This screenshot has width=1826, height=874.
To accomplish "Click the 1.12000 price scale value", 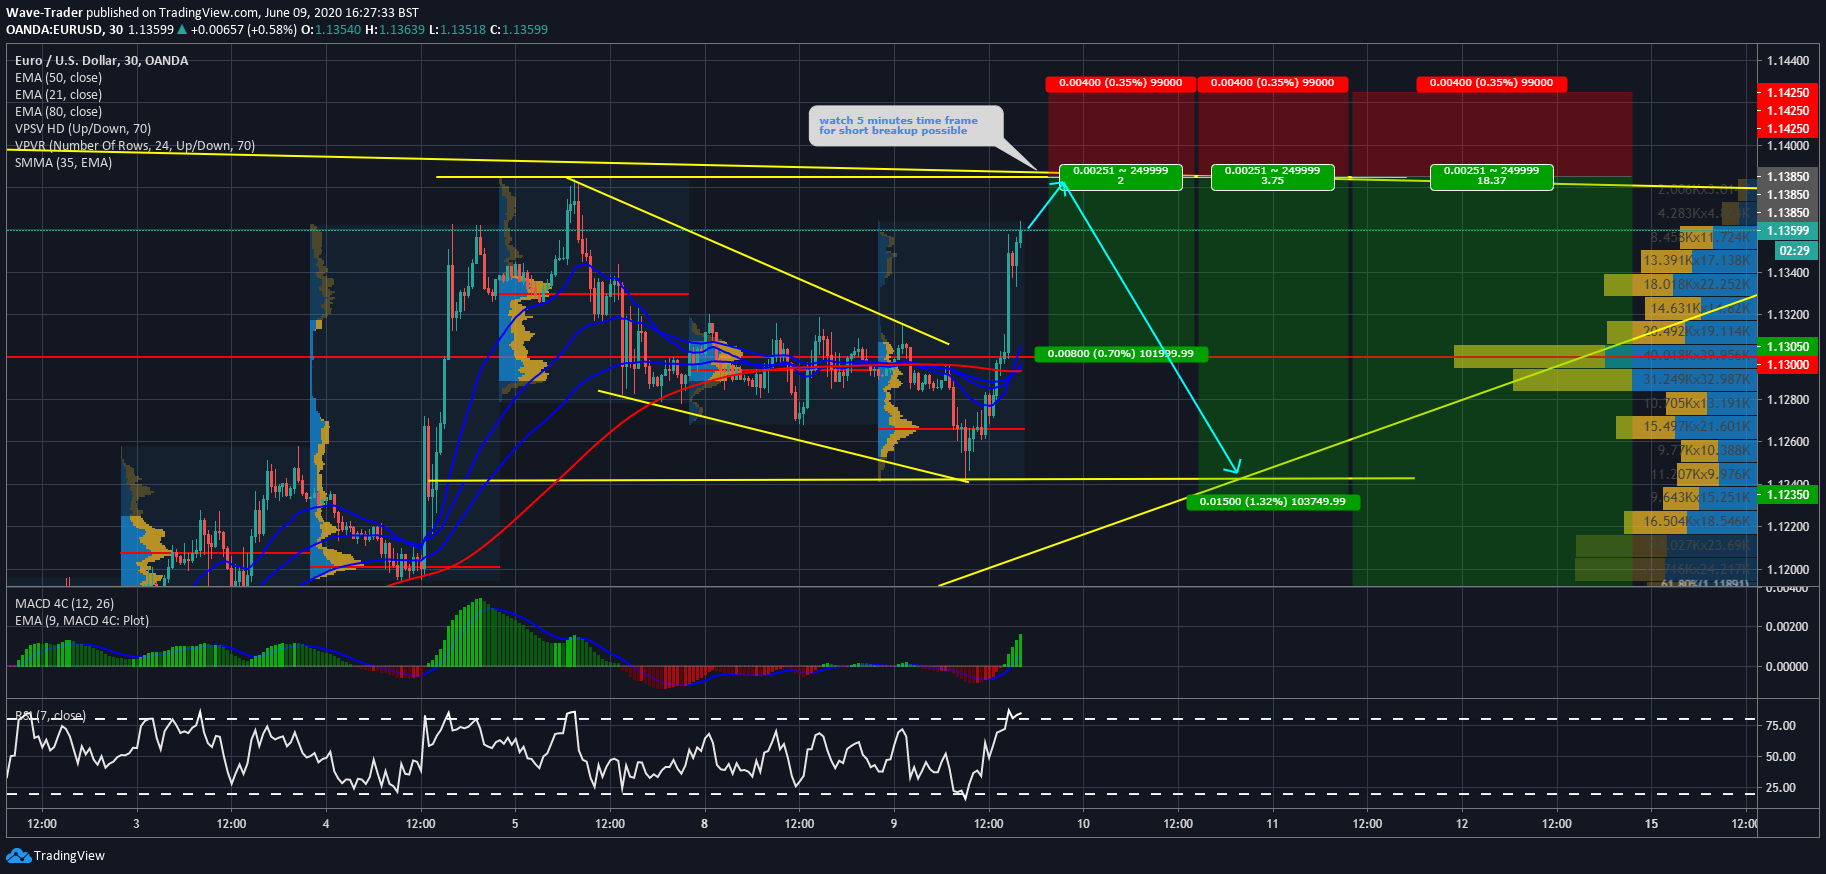I will tap(1787, 570).
